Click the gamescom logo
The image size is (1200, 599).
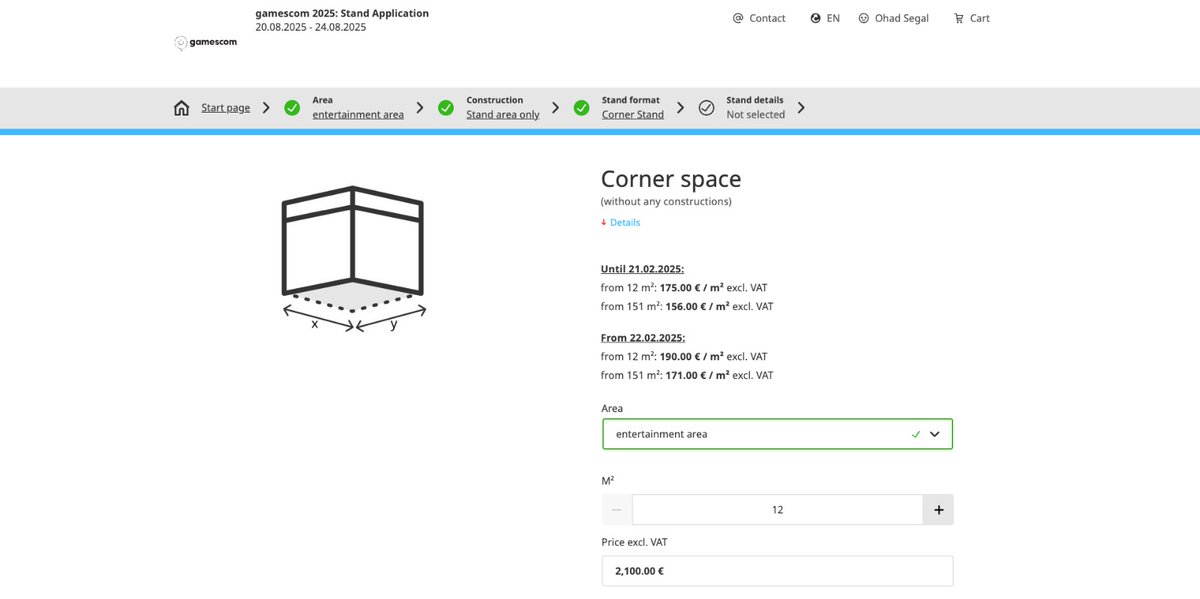(207, 43)
